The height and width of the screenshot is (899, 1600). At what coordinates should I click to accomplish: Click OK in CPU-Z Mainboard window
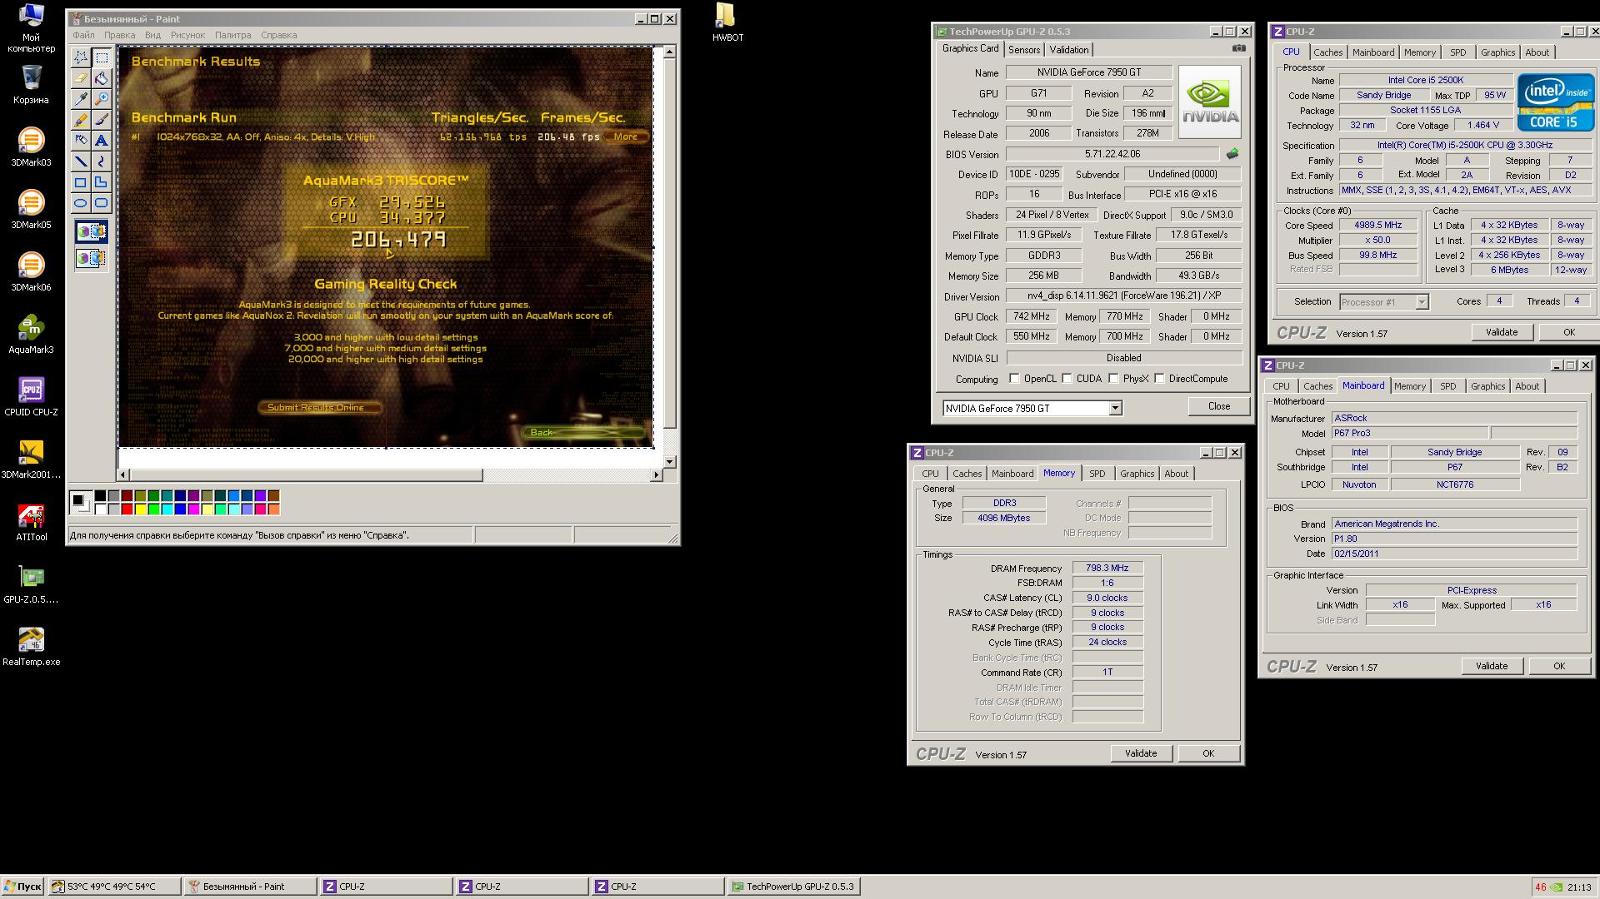1558,666
